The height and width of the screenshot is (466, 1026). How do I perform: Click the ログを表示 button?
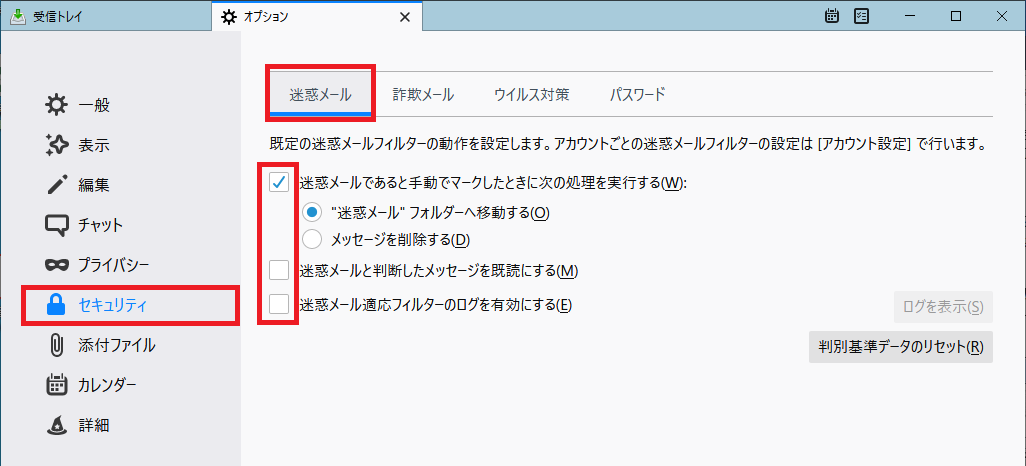point(943,307)
